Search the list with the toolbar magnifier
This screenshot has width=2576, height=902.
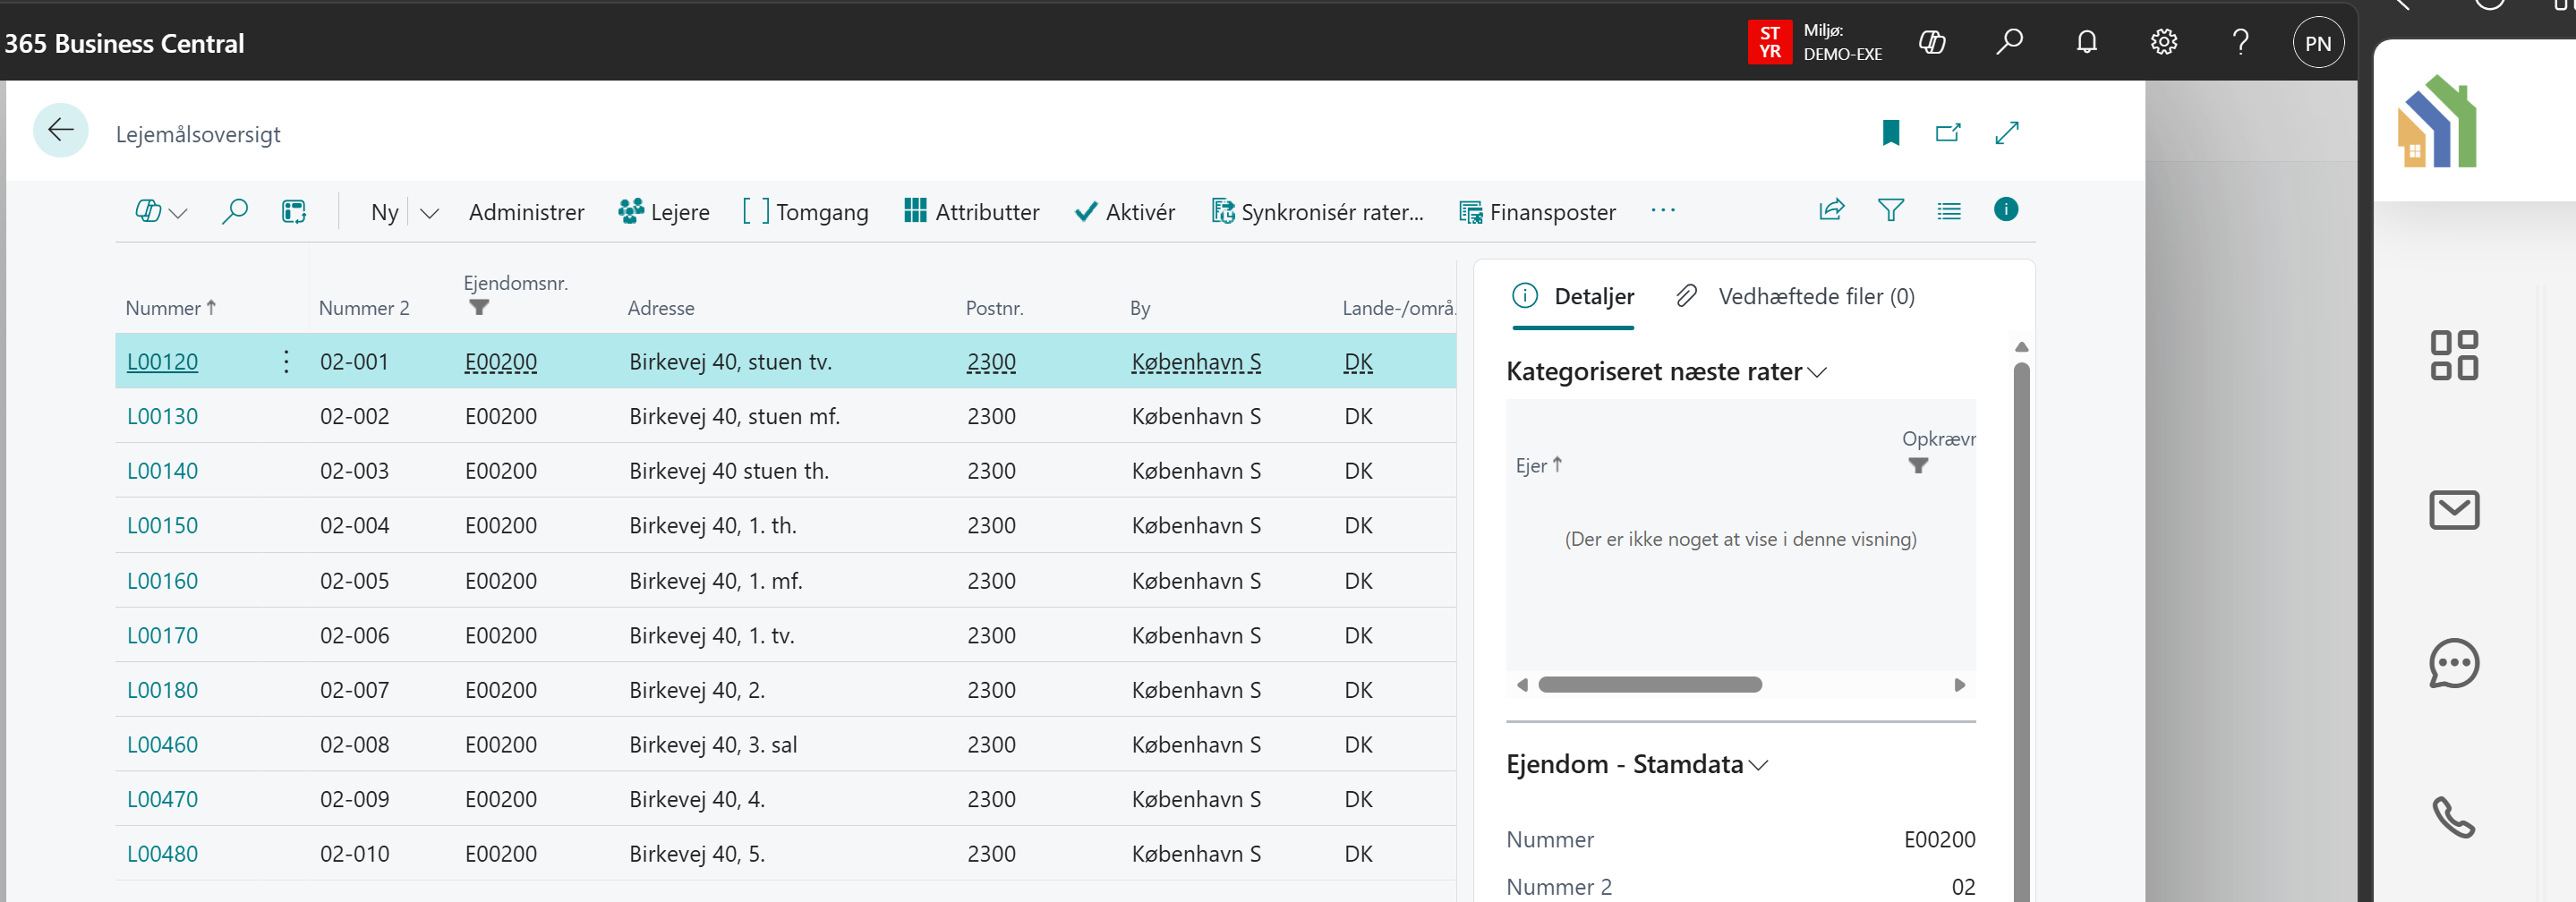coord(234,211)
